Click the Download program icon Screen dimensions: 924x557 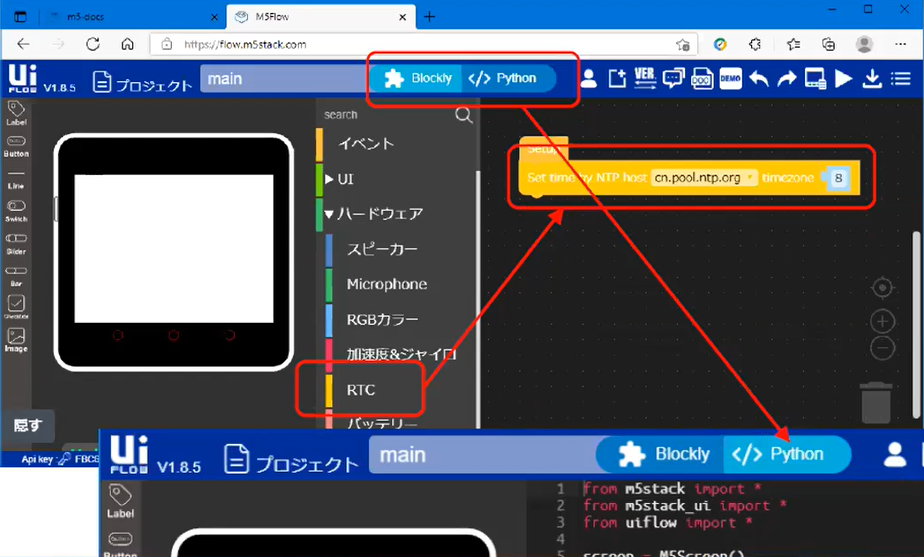871,79
